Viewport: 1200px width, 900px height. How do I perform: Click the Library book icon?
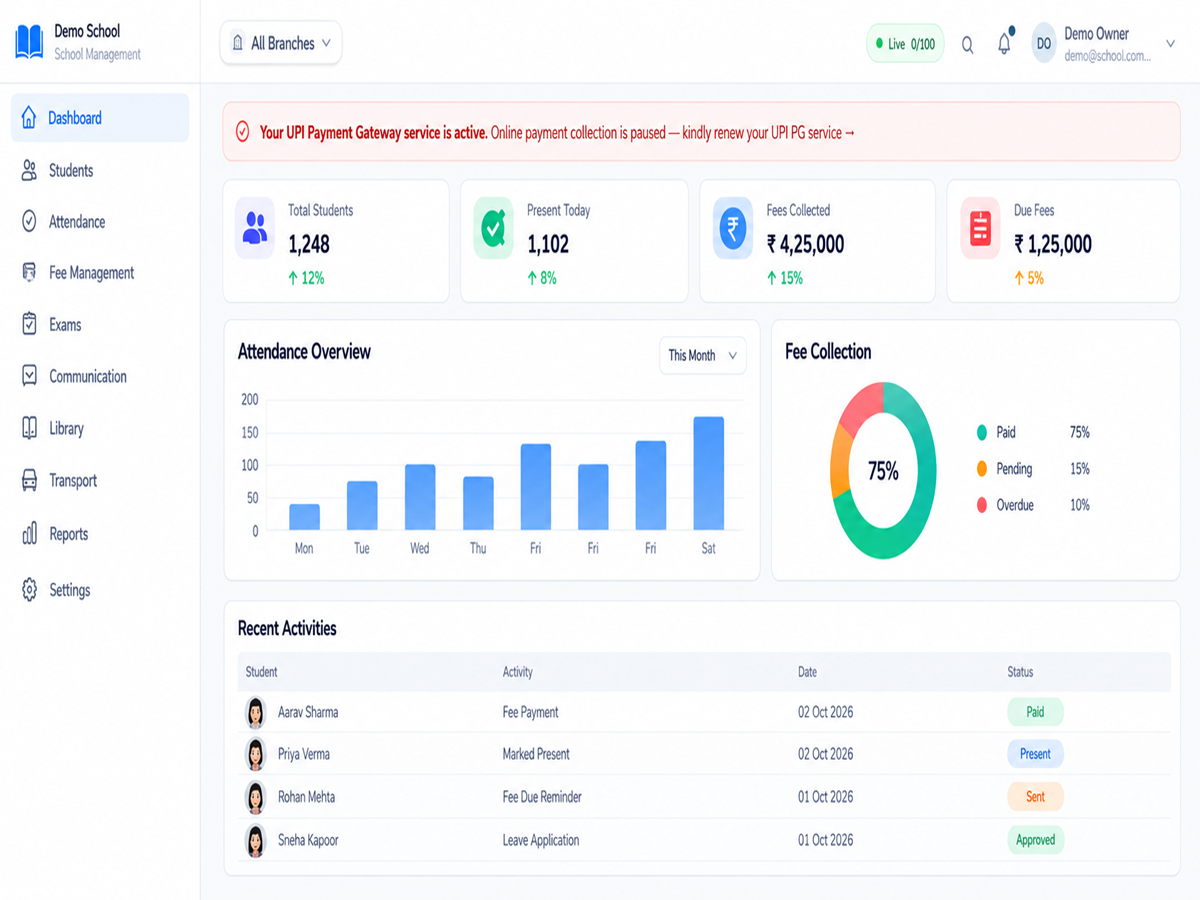[29, 428]
